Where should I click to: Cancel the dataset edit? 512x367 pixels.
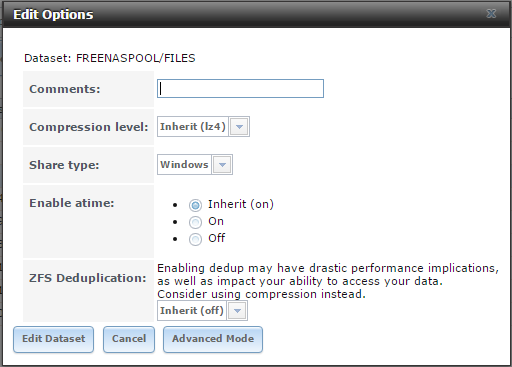click(x=129, y=339)
